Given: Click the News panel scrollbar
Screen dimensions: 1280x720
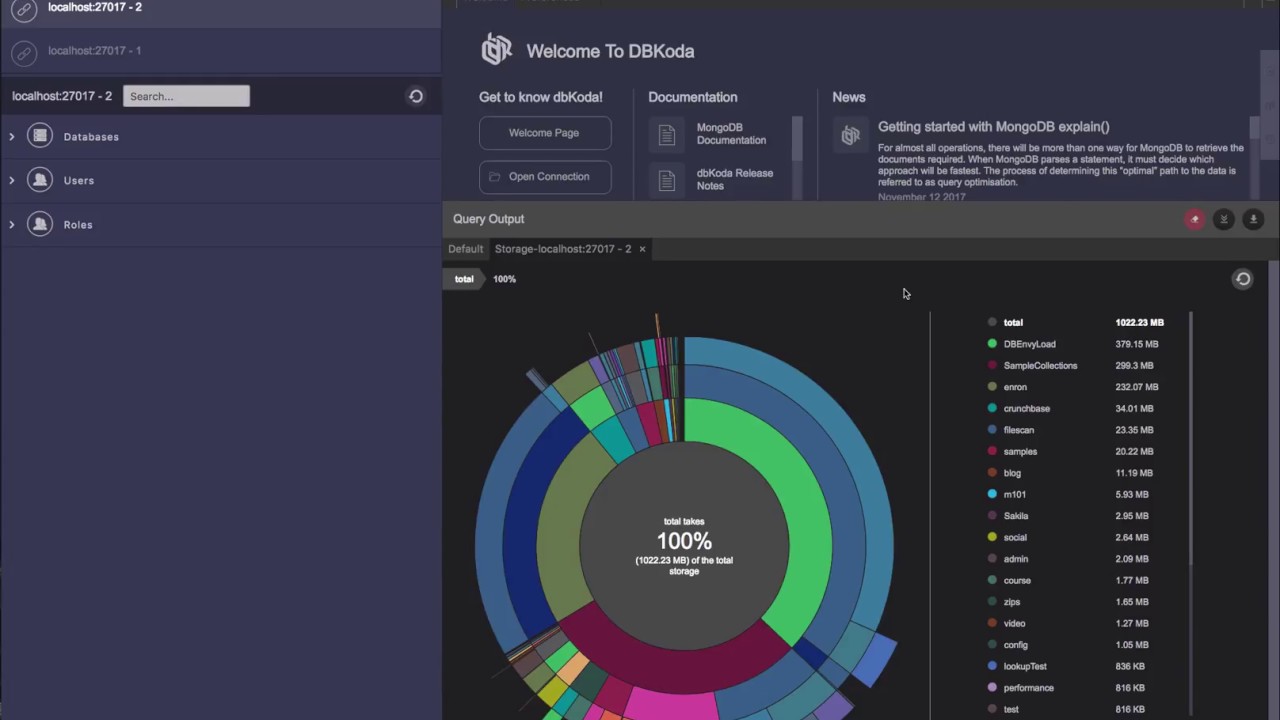Looking at the screenshot, I should coord(1255,128).
